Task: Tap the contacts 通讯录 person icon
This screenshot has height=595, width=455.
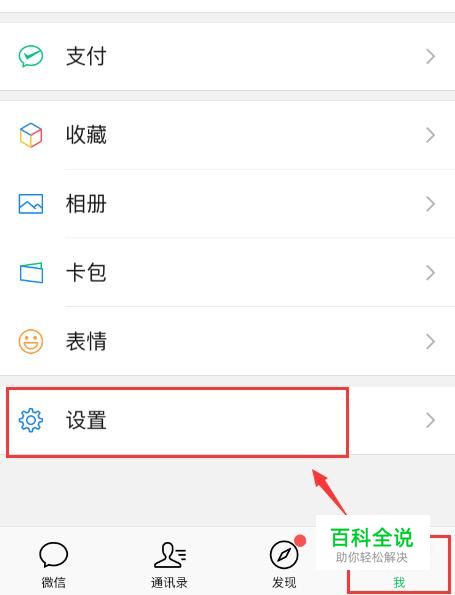Action: pos(170,555)
